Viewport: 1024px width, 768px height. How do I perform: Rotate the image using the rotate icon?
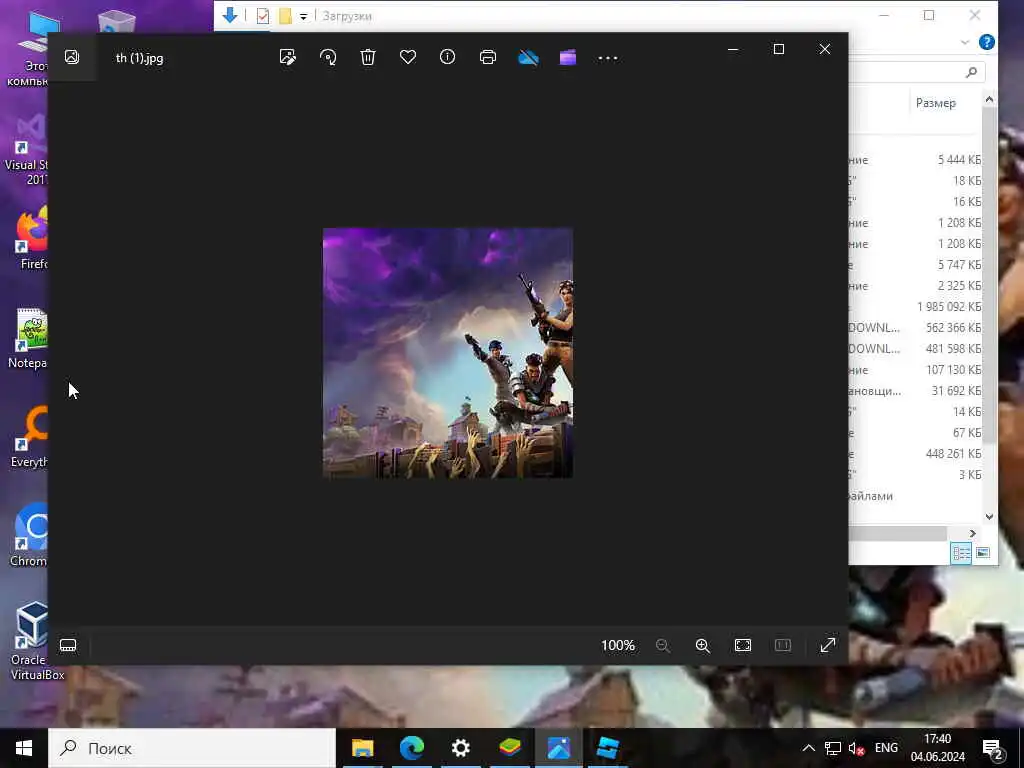328,57
